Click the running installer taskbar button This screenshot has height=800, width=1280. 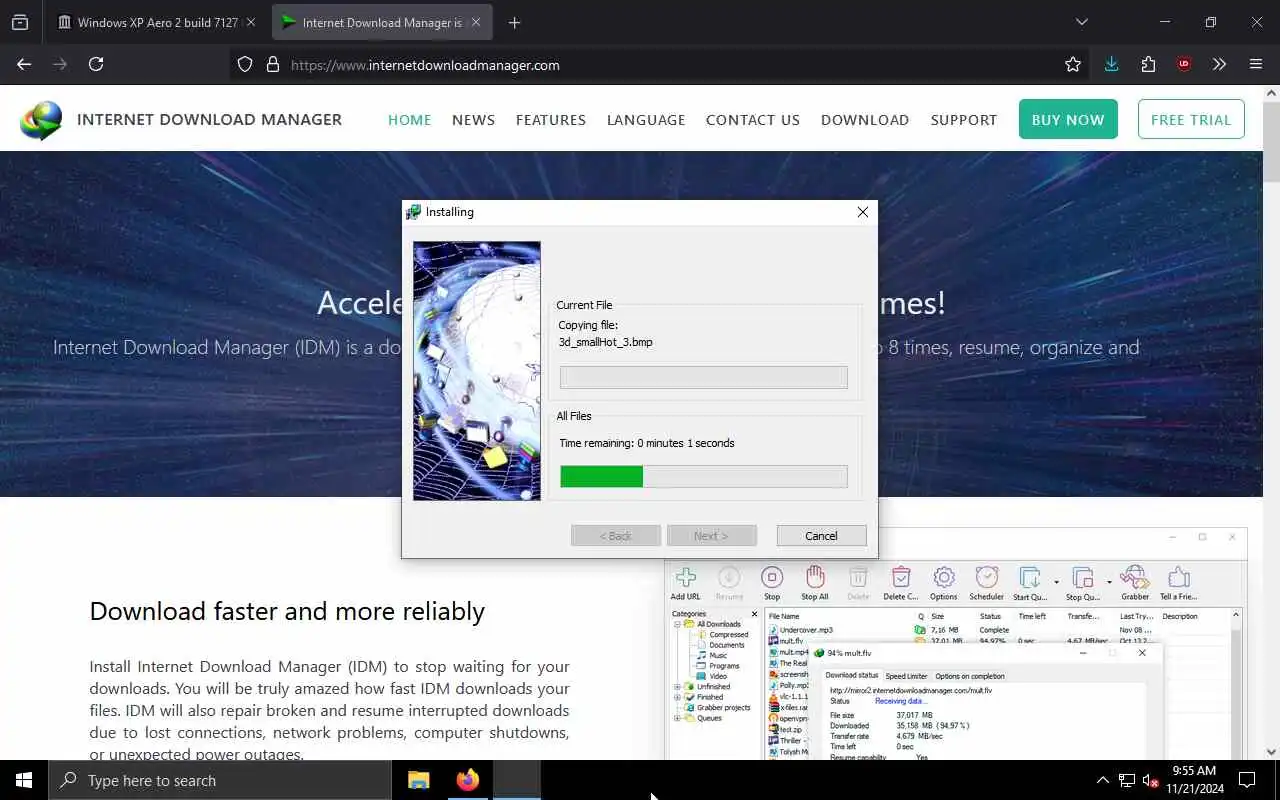click(x=516, y=780)
